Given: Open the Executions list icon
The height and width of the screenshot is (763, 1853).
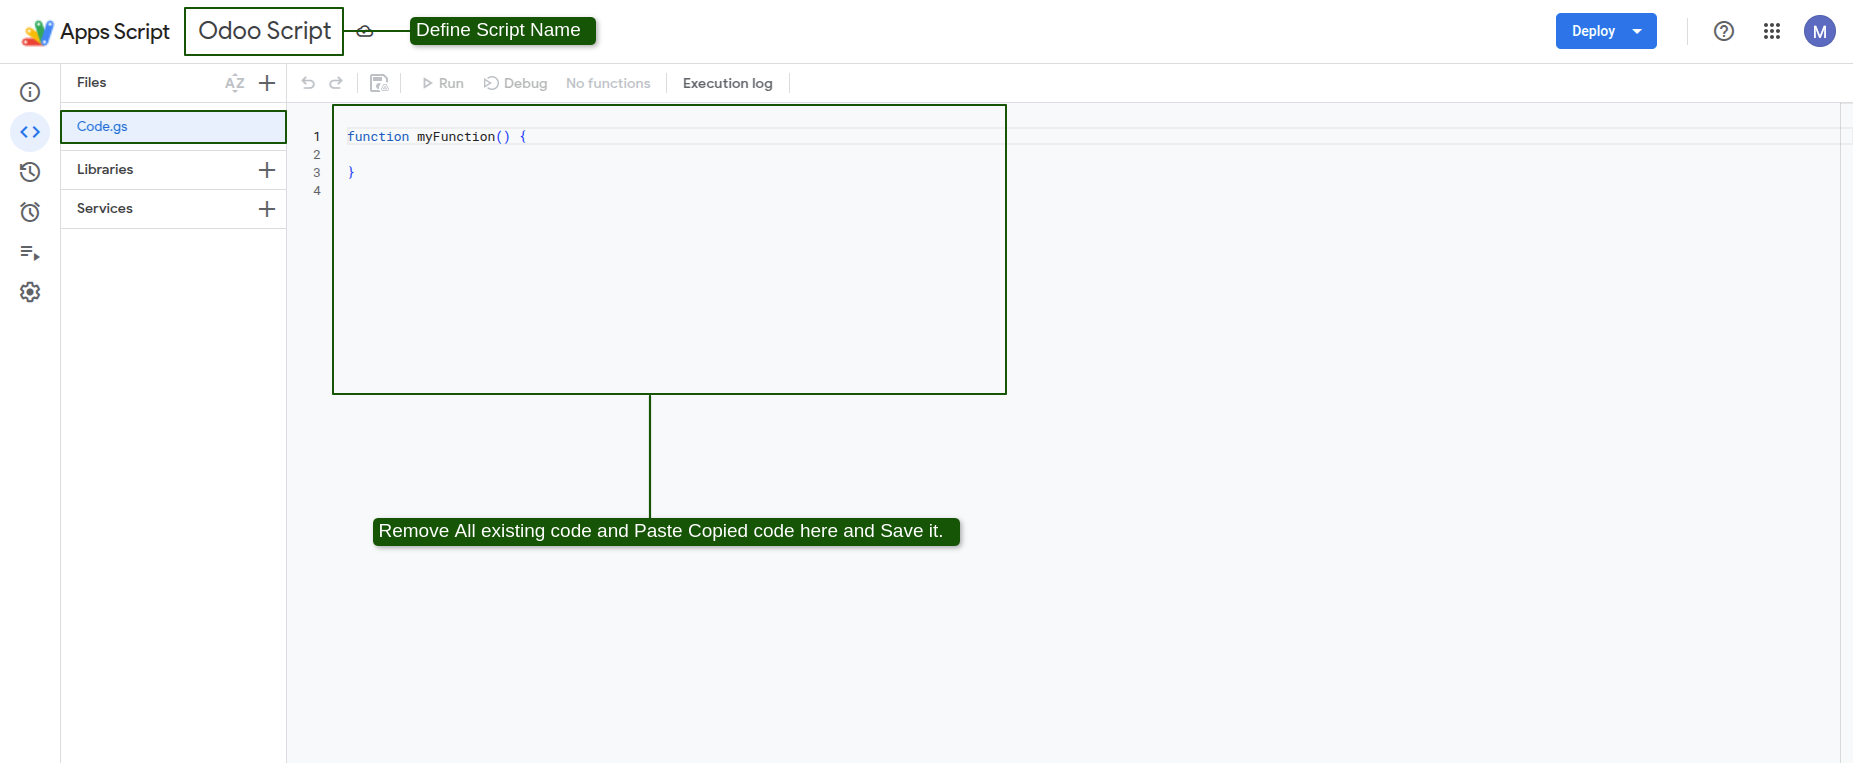Looking at the screenshot, I should pos(30,253).
